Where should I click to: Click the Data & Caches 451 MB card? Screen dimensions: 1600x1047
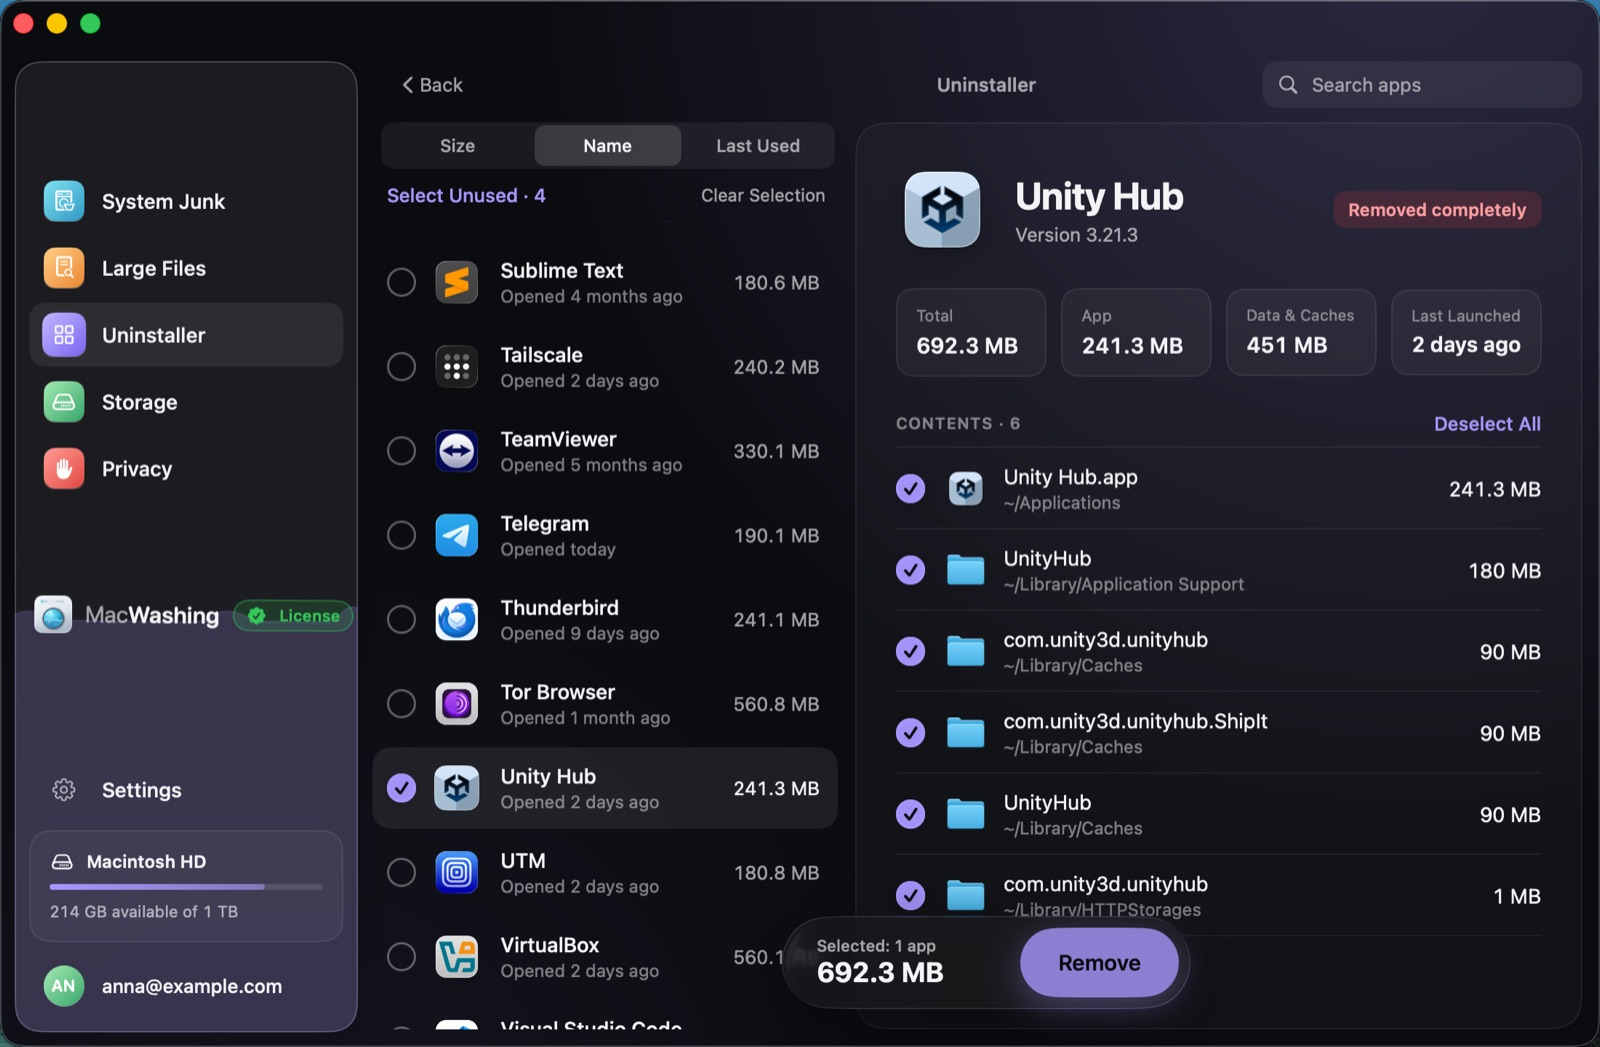[1301, 332]
